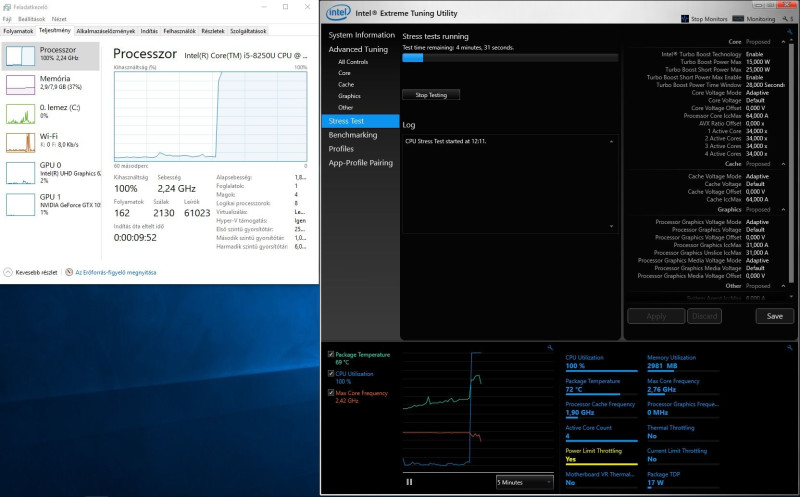This screenshot has width=800, height=497.
Task: Click the stress test progress bar
Action: (x=510, y=58)
